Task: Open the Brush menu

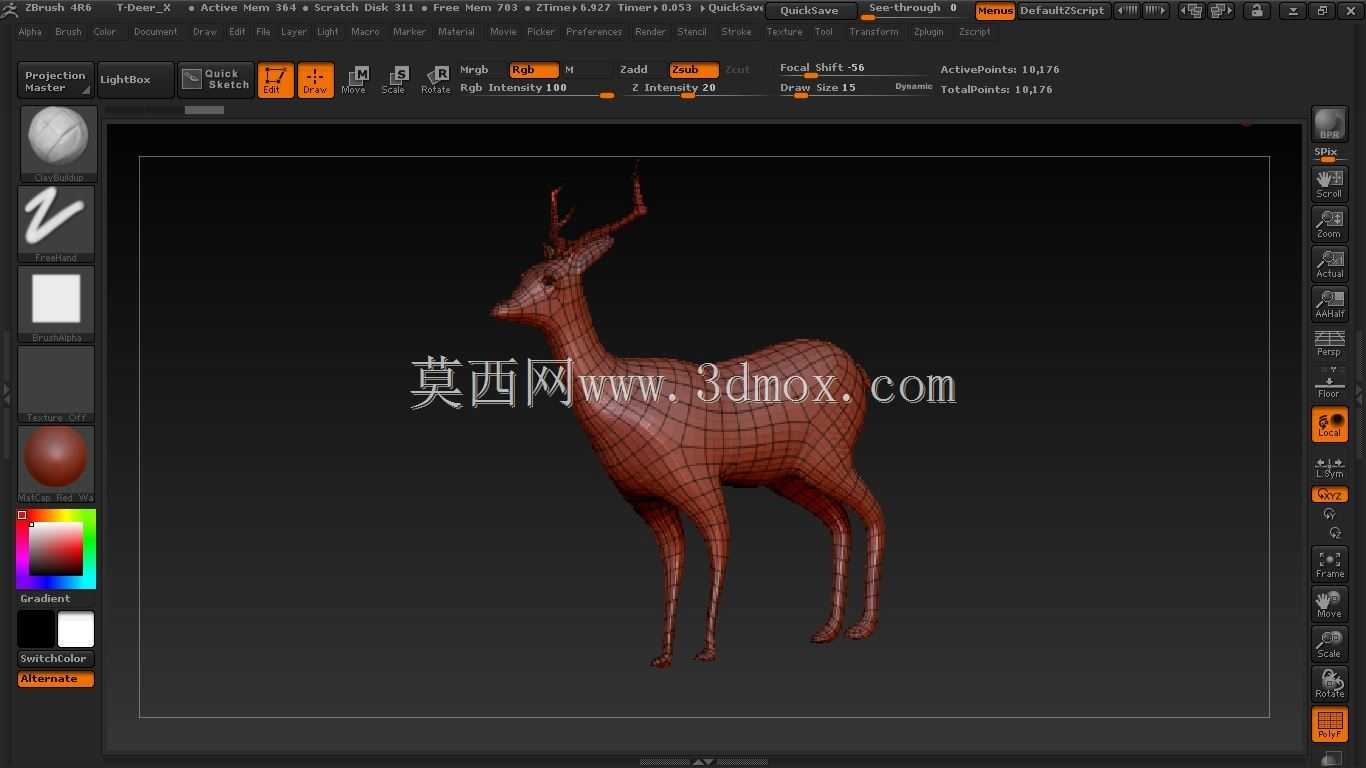Action: [69, 32]
